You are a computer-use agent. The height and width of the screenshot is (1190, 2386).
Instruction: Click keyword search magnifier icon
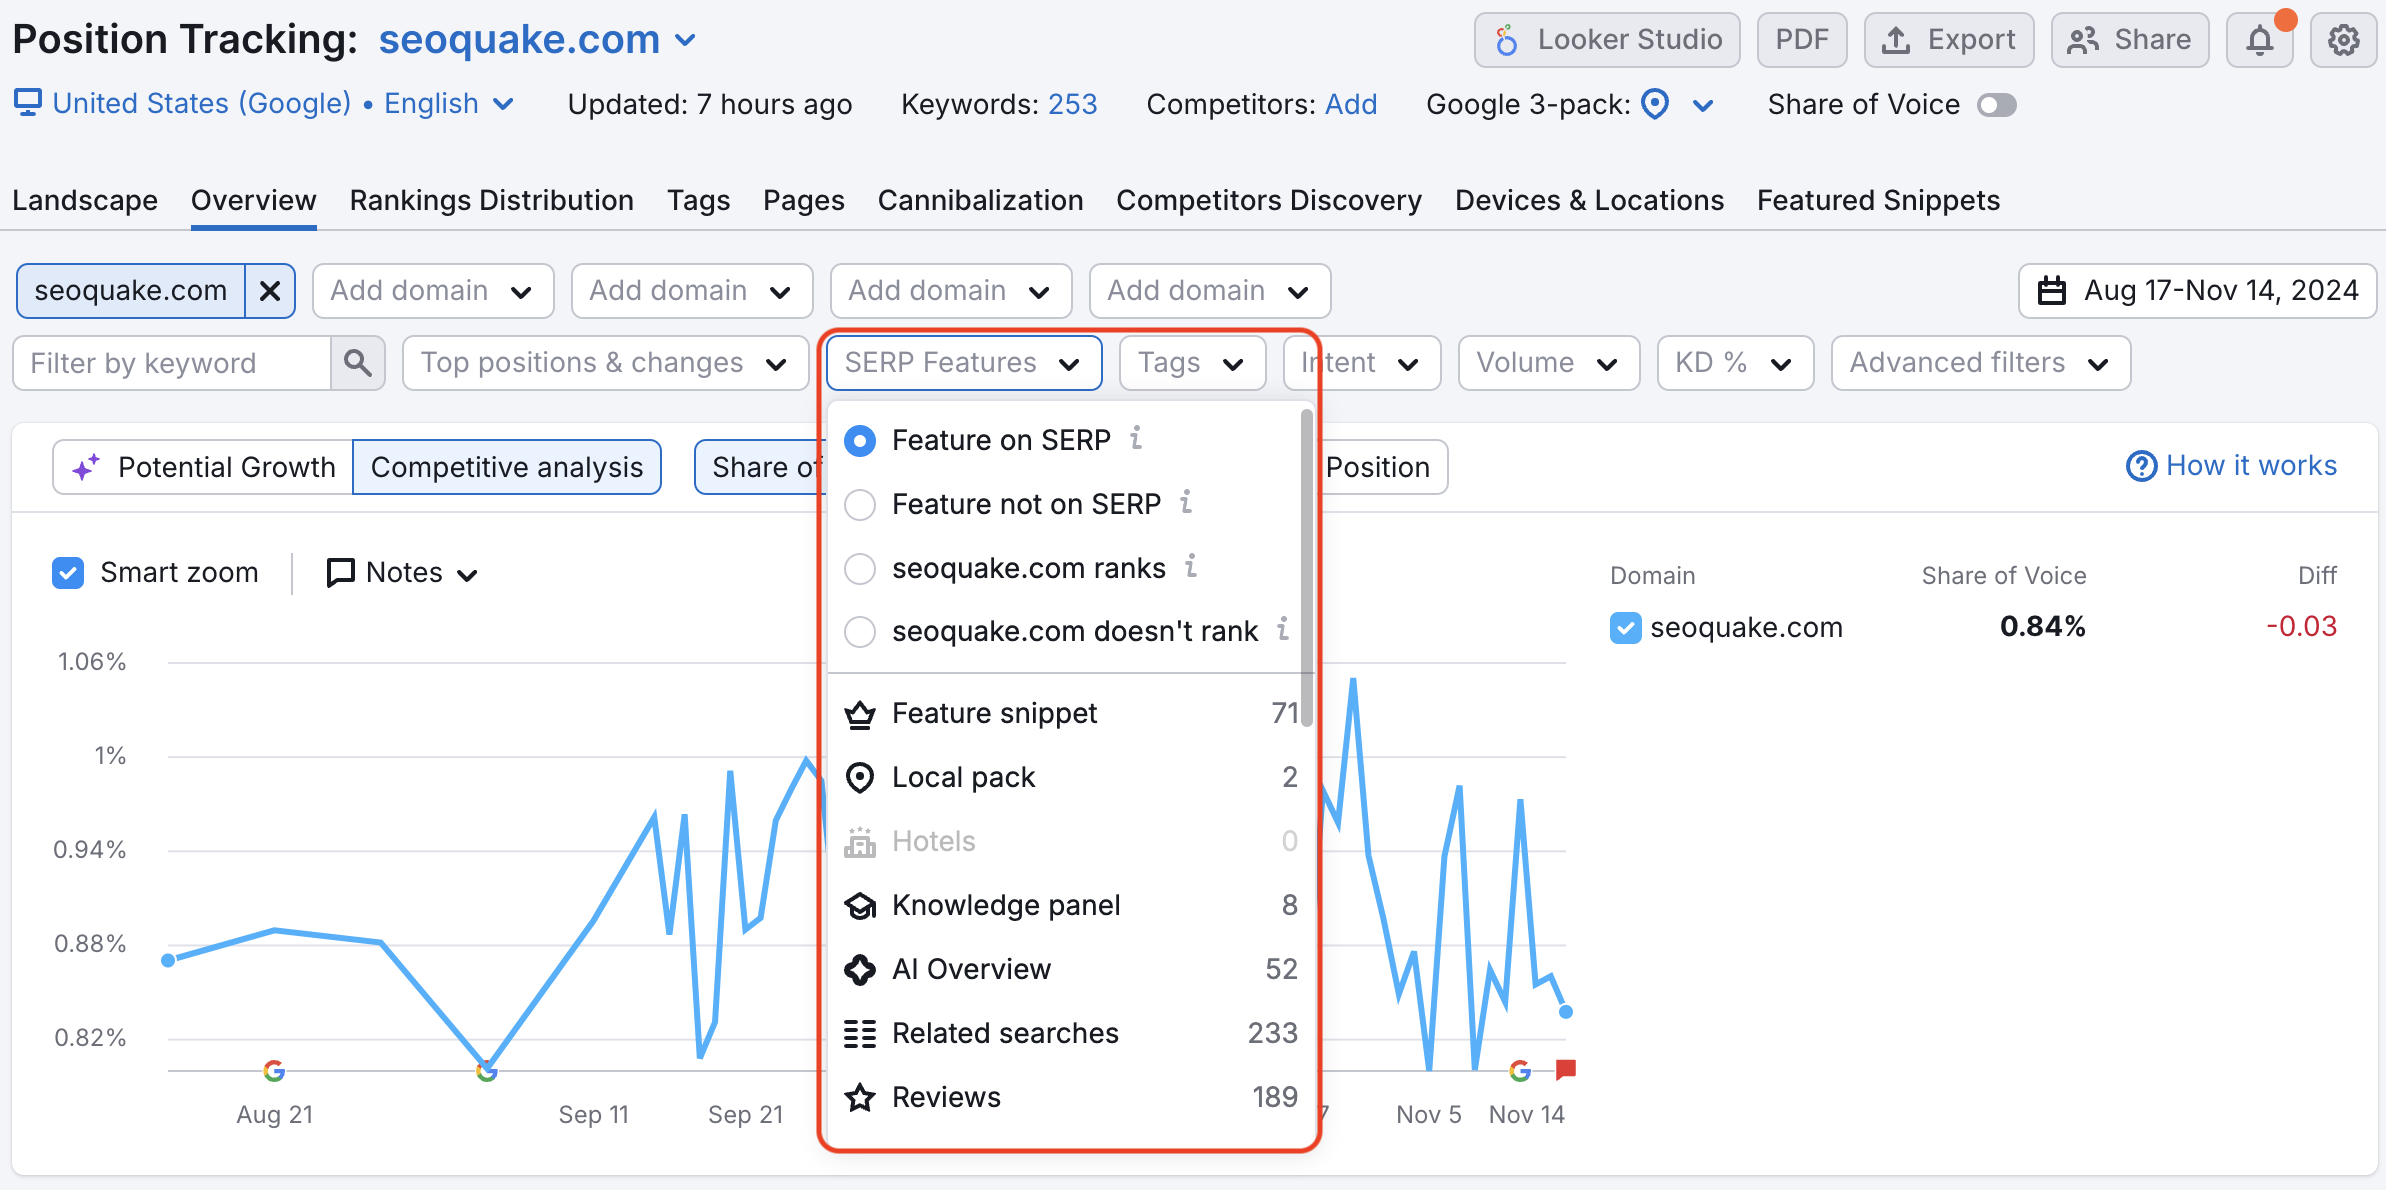(x=358, y=363)
